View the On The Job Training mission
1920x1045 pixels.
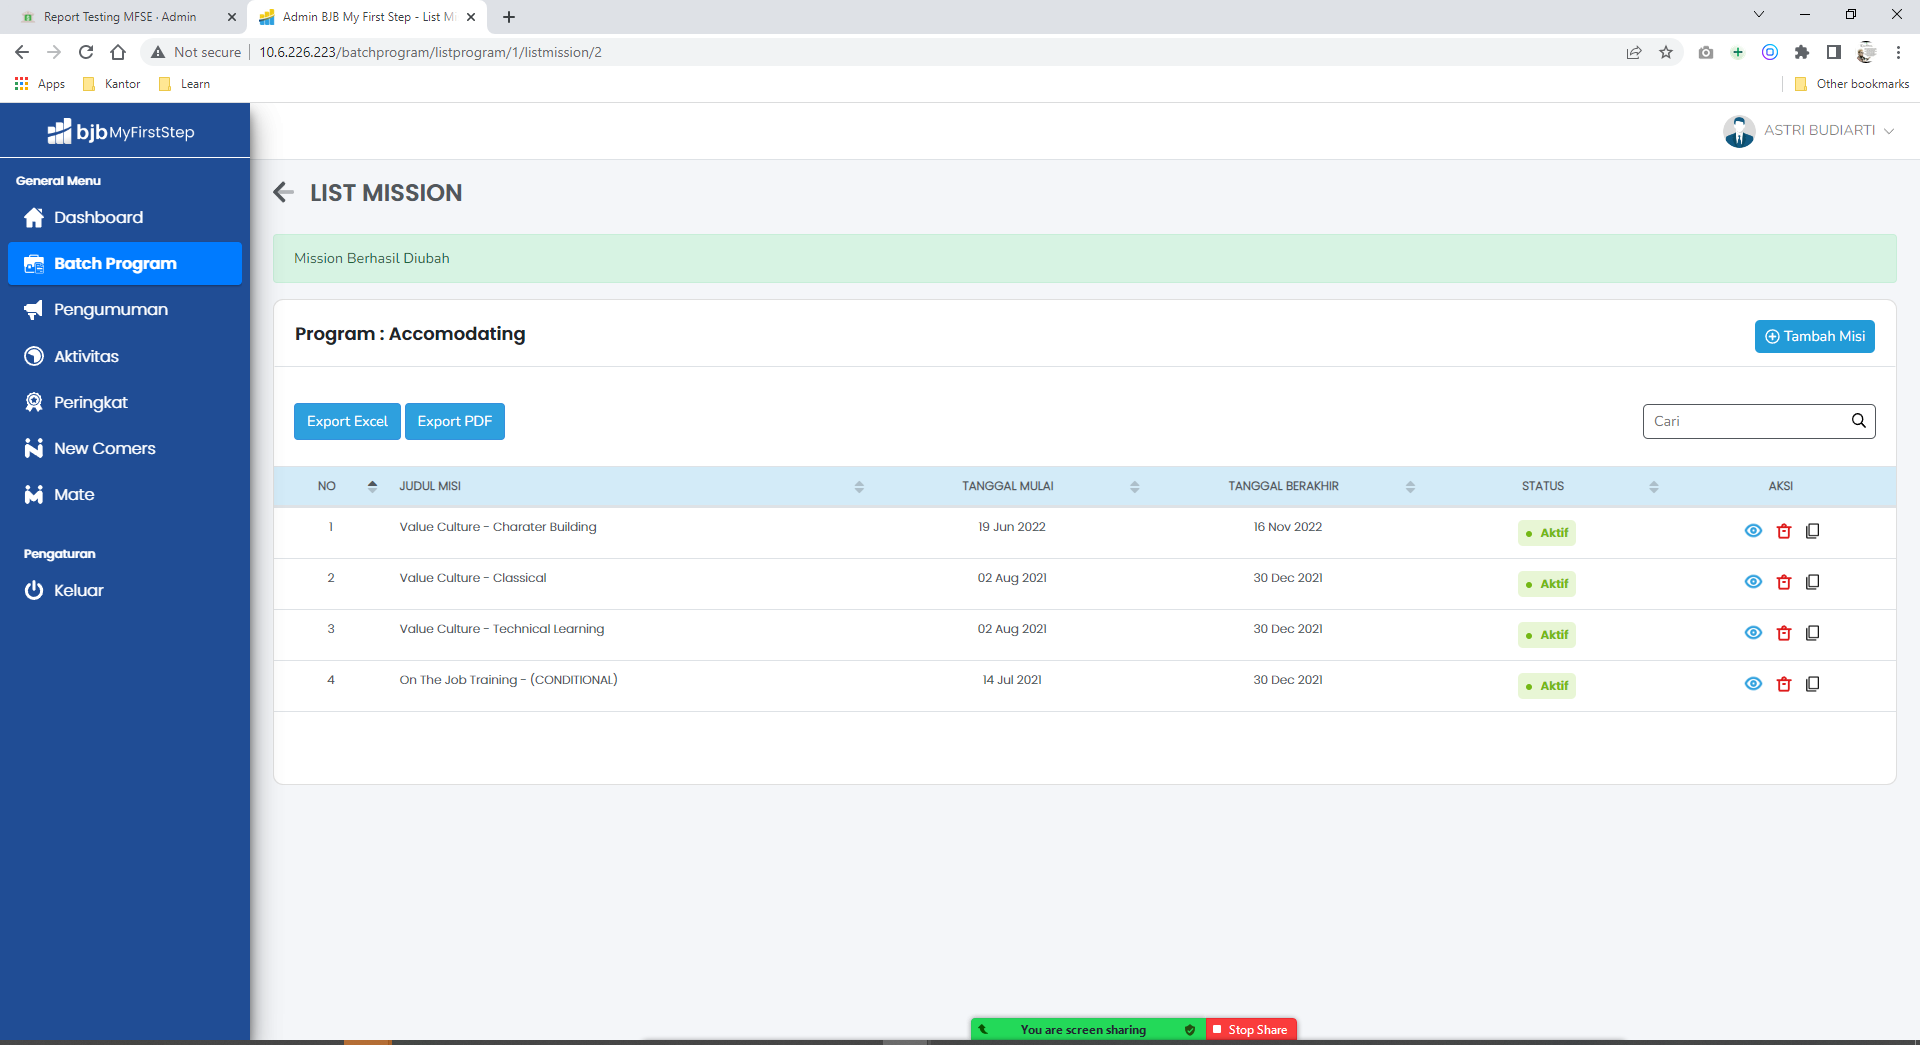[1753, 684]
